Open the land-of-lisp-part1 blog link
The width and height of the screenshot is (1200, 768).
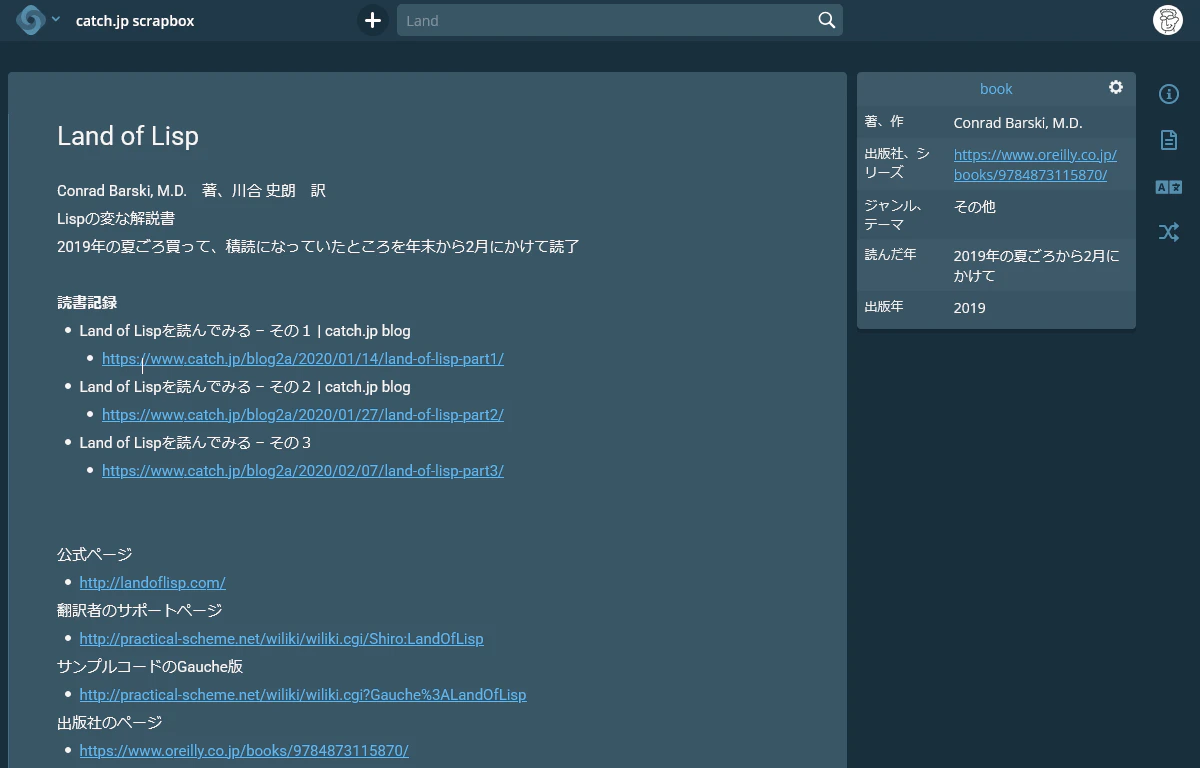pos(303,359)
